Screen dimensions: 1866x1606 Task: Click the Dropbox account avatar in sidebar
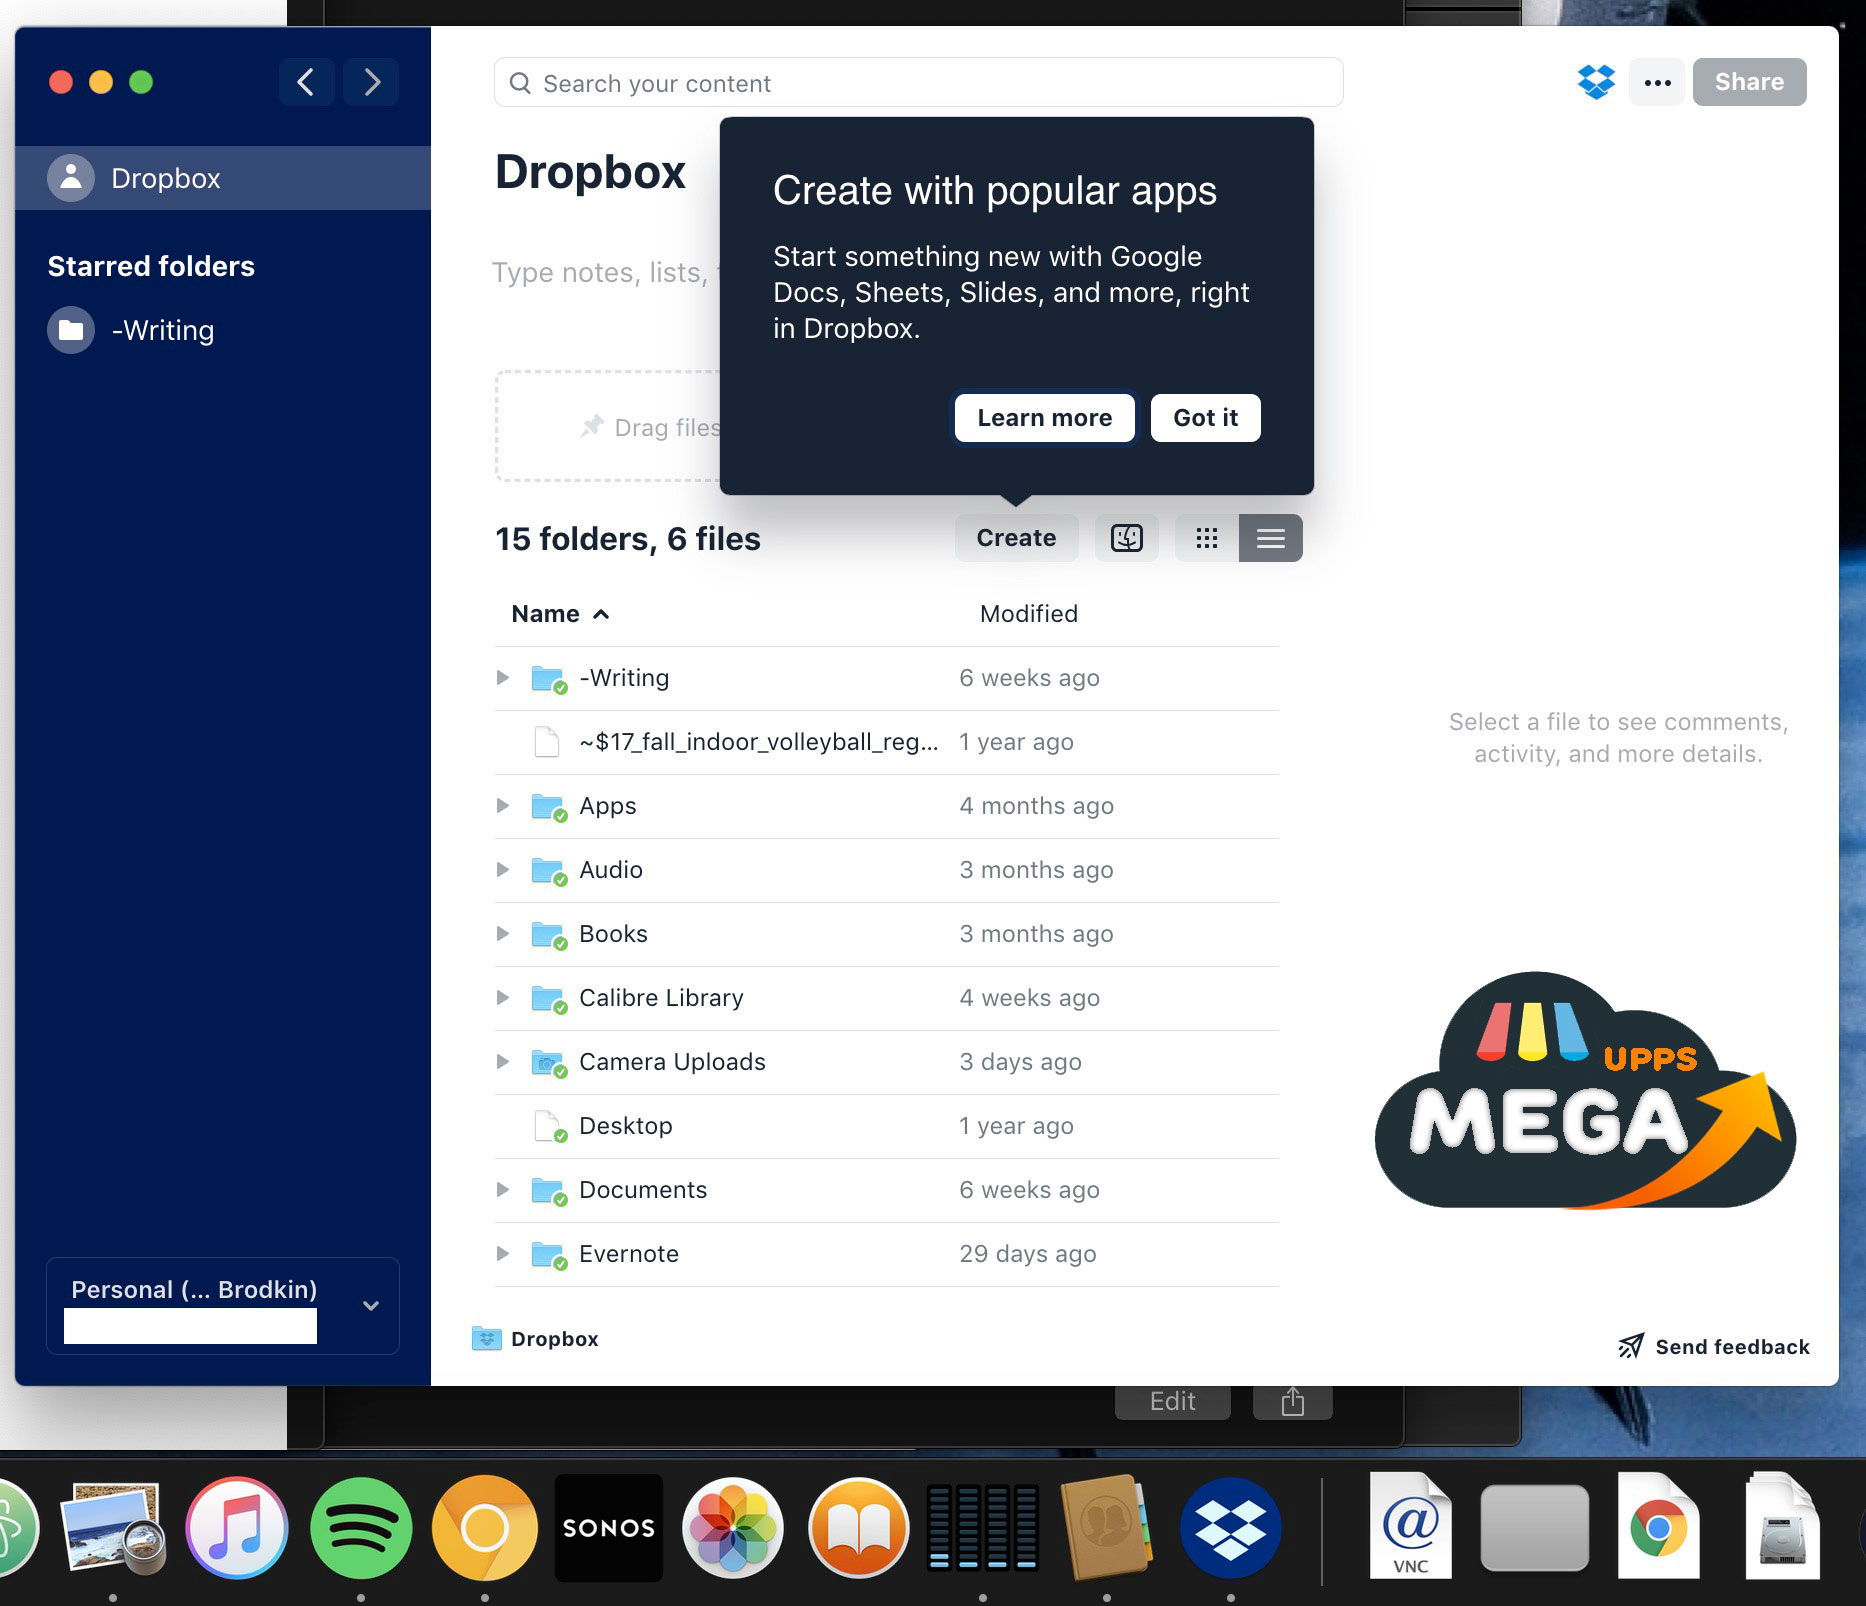pyautogui.click(x=71, y=178)
